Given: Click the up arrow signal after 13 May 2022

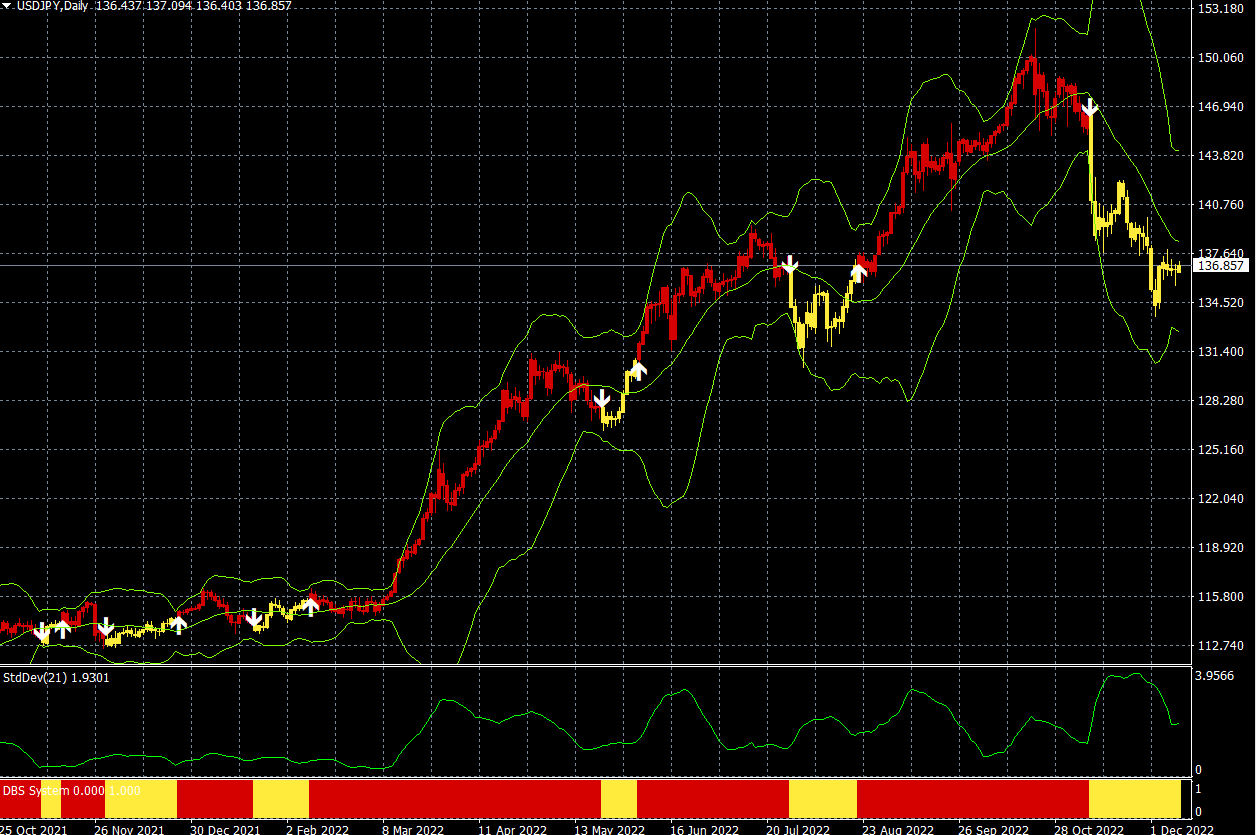Looking at the screenshot, I should (638, 369).
